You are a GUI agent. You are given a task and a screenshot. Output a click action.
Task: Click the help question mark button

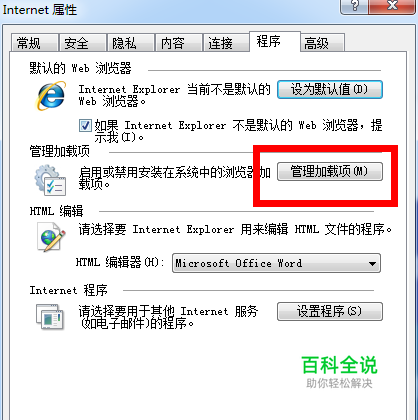(355, 6)
